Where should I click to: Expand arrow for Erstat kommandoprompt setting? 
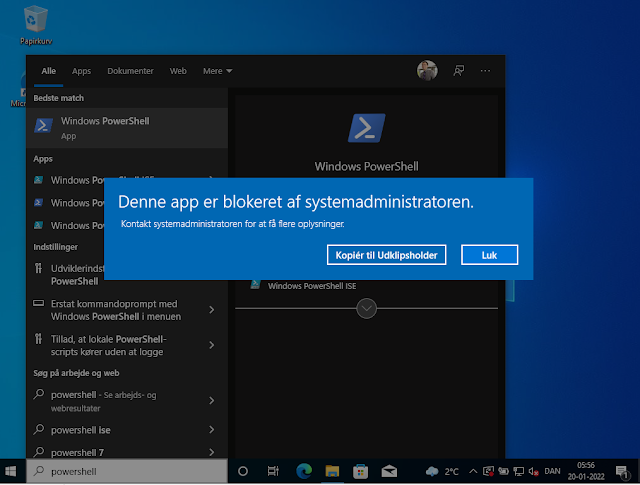tap(211, 310)
